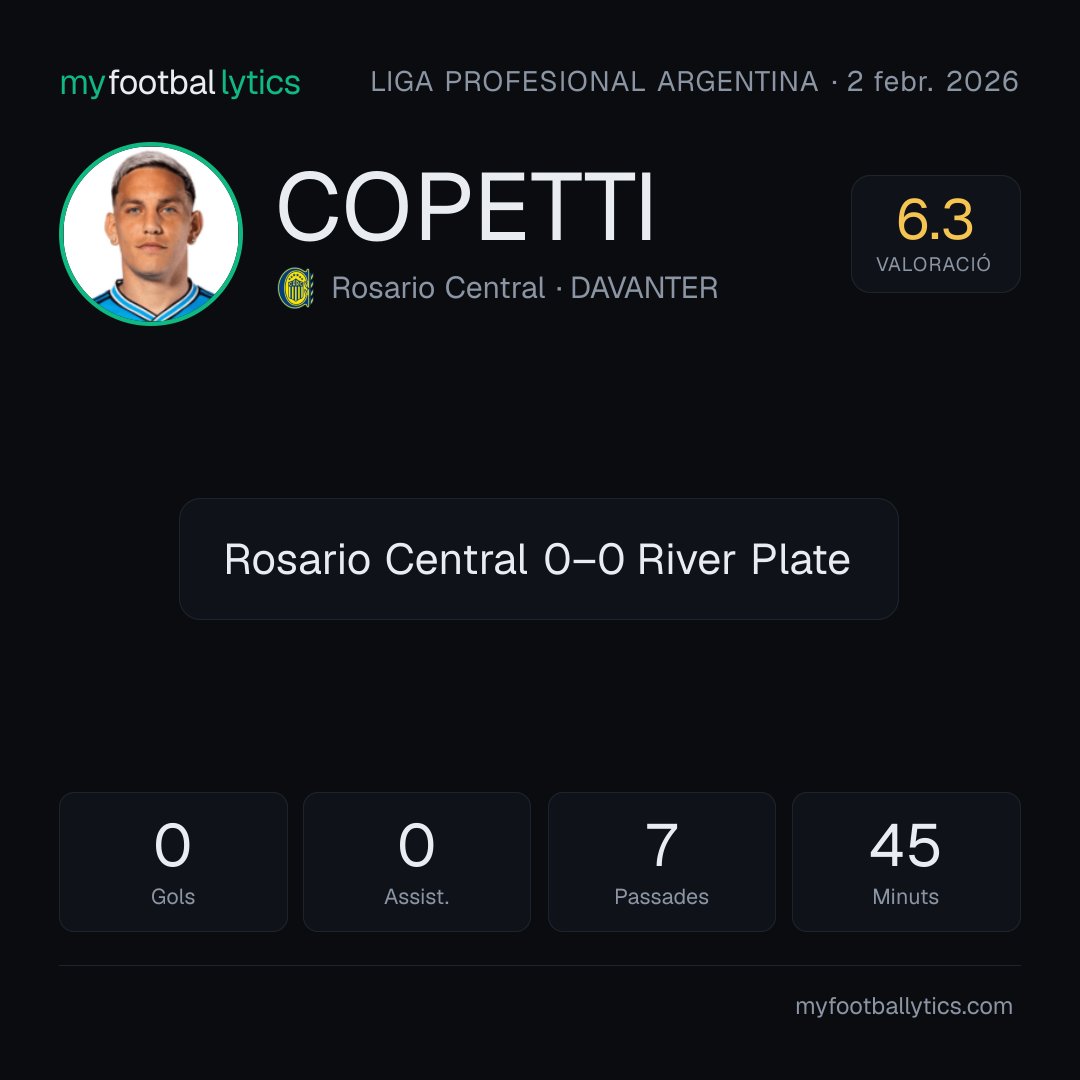The height and width of the screenshot is (1080, 1080).
Task: Click the Assist. stat card
Action: tap(417, 862)
